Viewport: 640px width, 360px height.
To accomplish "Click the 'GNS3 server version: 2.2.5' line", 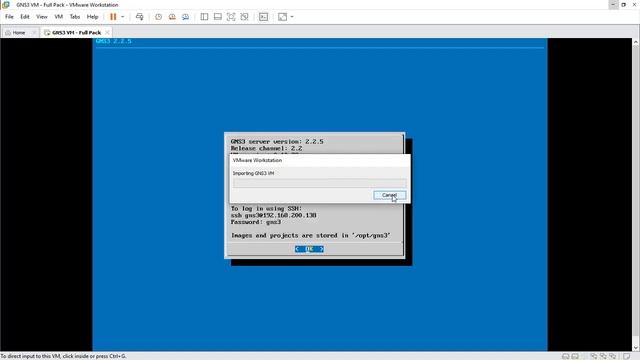I will [x=277, y=141].
